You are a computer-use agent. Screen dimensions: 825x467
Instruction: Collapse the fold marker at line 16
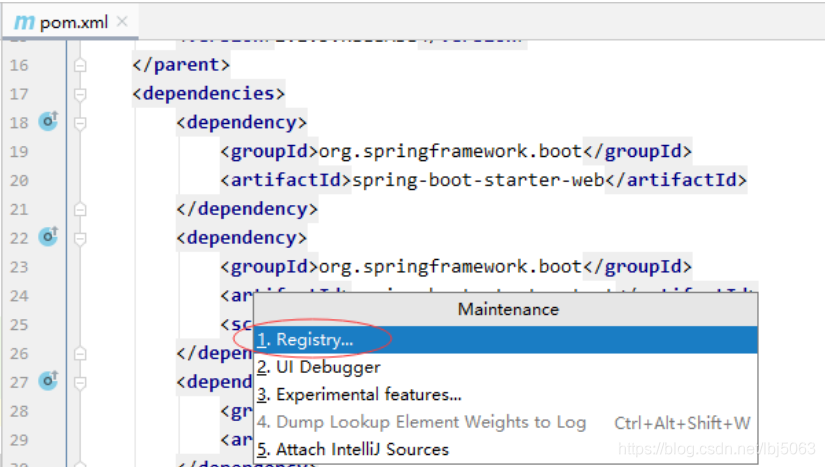(x=80, y=65)
